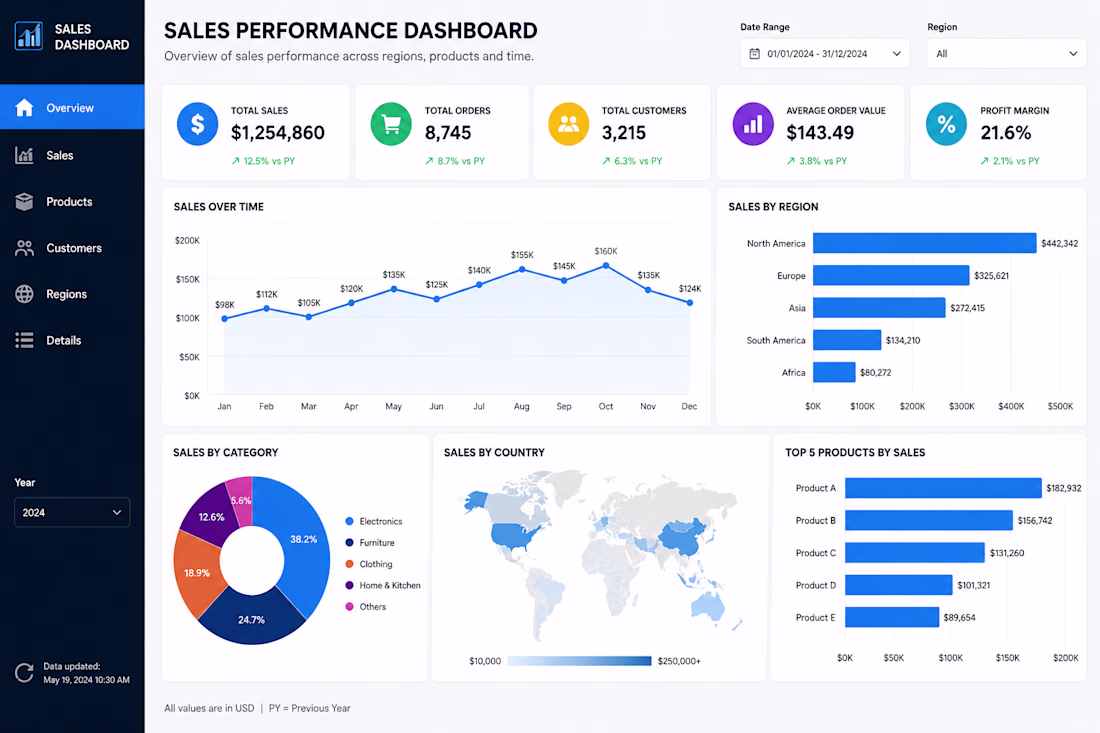Click the Product B sales bar
The height and width of the screenshot is (733, 1100).
[929, 520]
